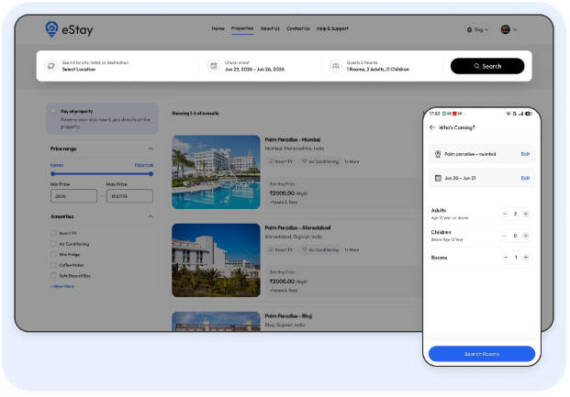
Task: Check the Coffee Maker amenity checkbox
Action: click(x=53, y=265)
